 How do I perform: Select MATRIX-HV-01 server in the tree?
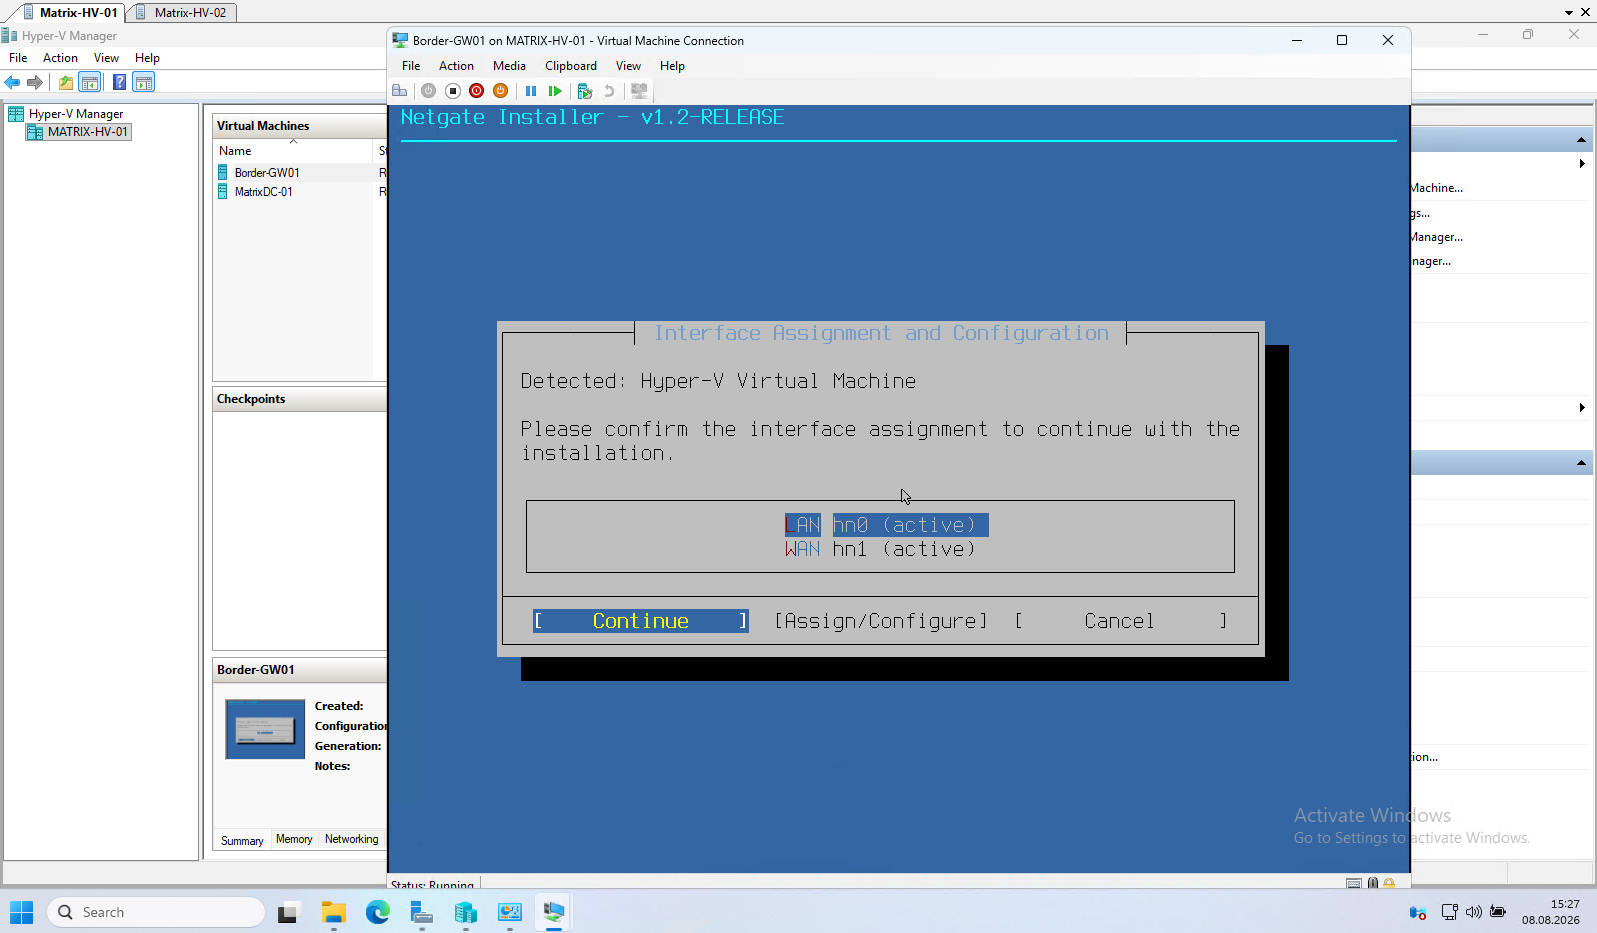tap(78, 132)
